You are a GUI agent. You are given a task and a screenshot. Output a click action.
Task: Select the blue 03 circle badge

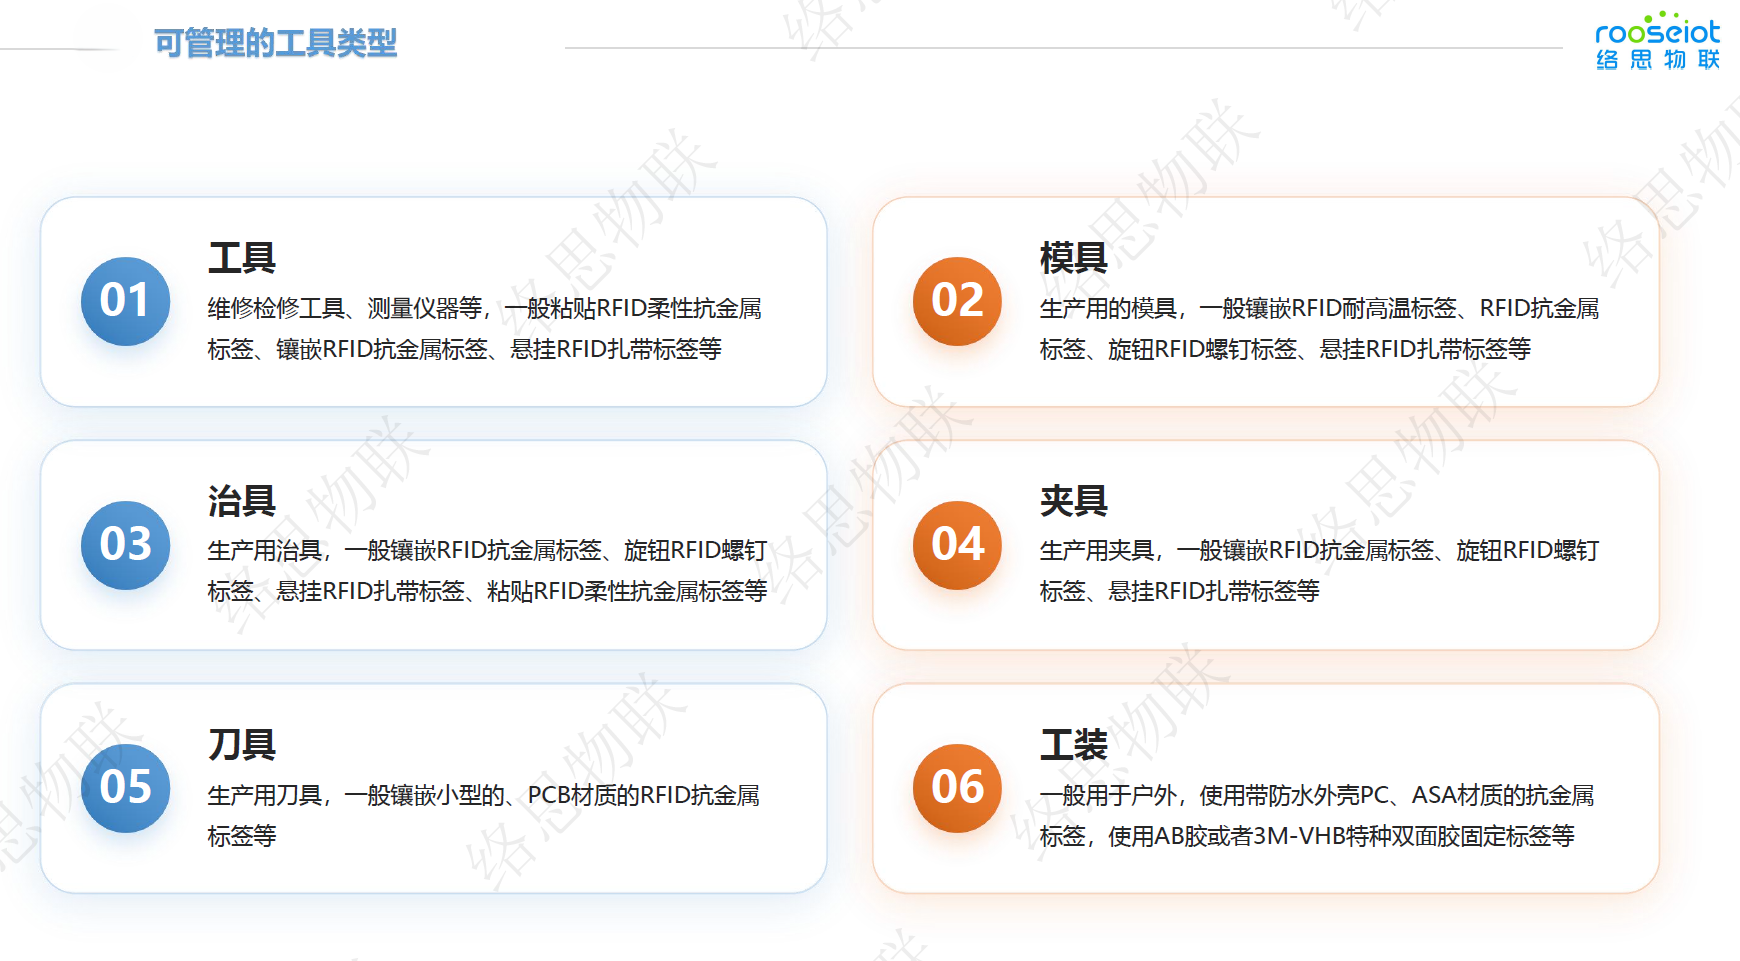[125, 545]
